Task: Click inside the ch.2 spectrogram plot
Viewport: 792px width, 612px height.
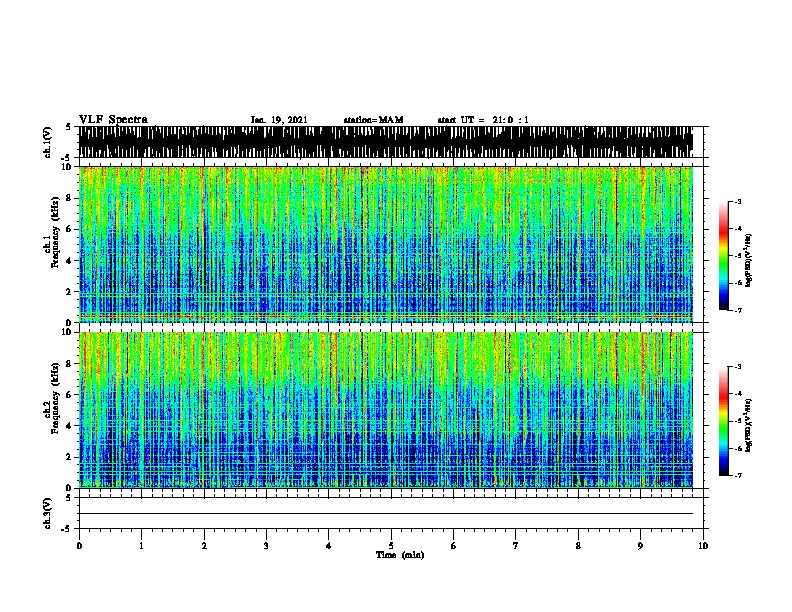Action: 386,410
